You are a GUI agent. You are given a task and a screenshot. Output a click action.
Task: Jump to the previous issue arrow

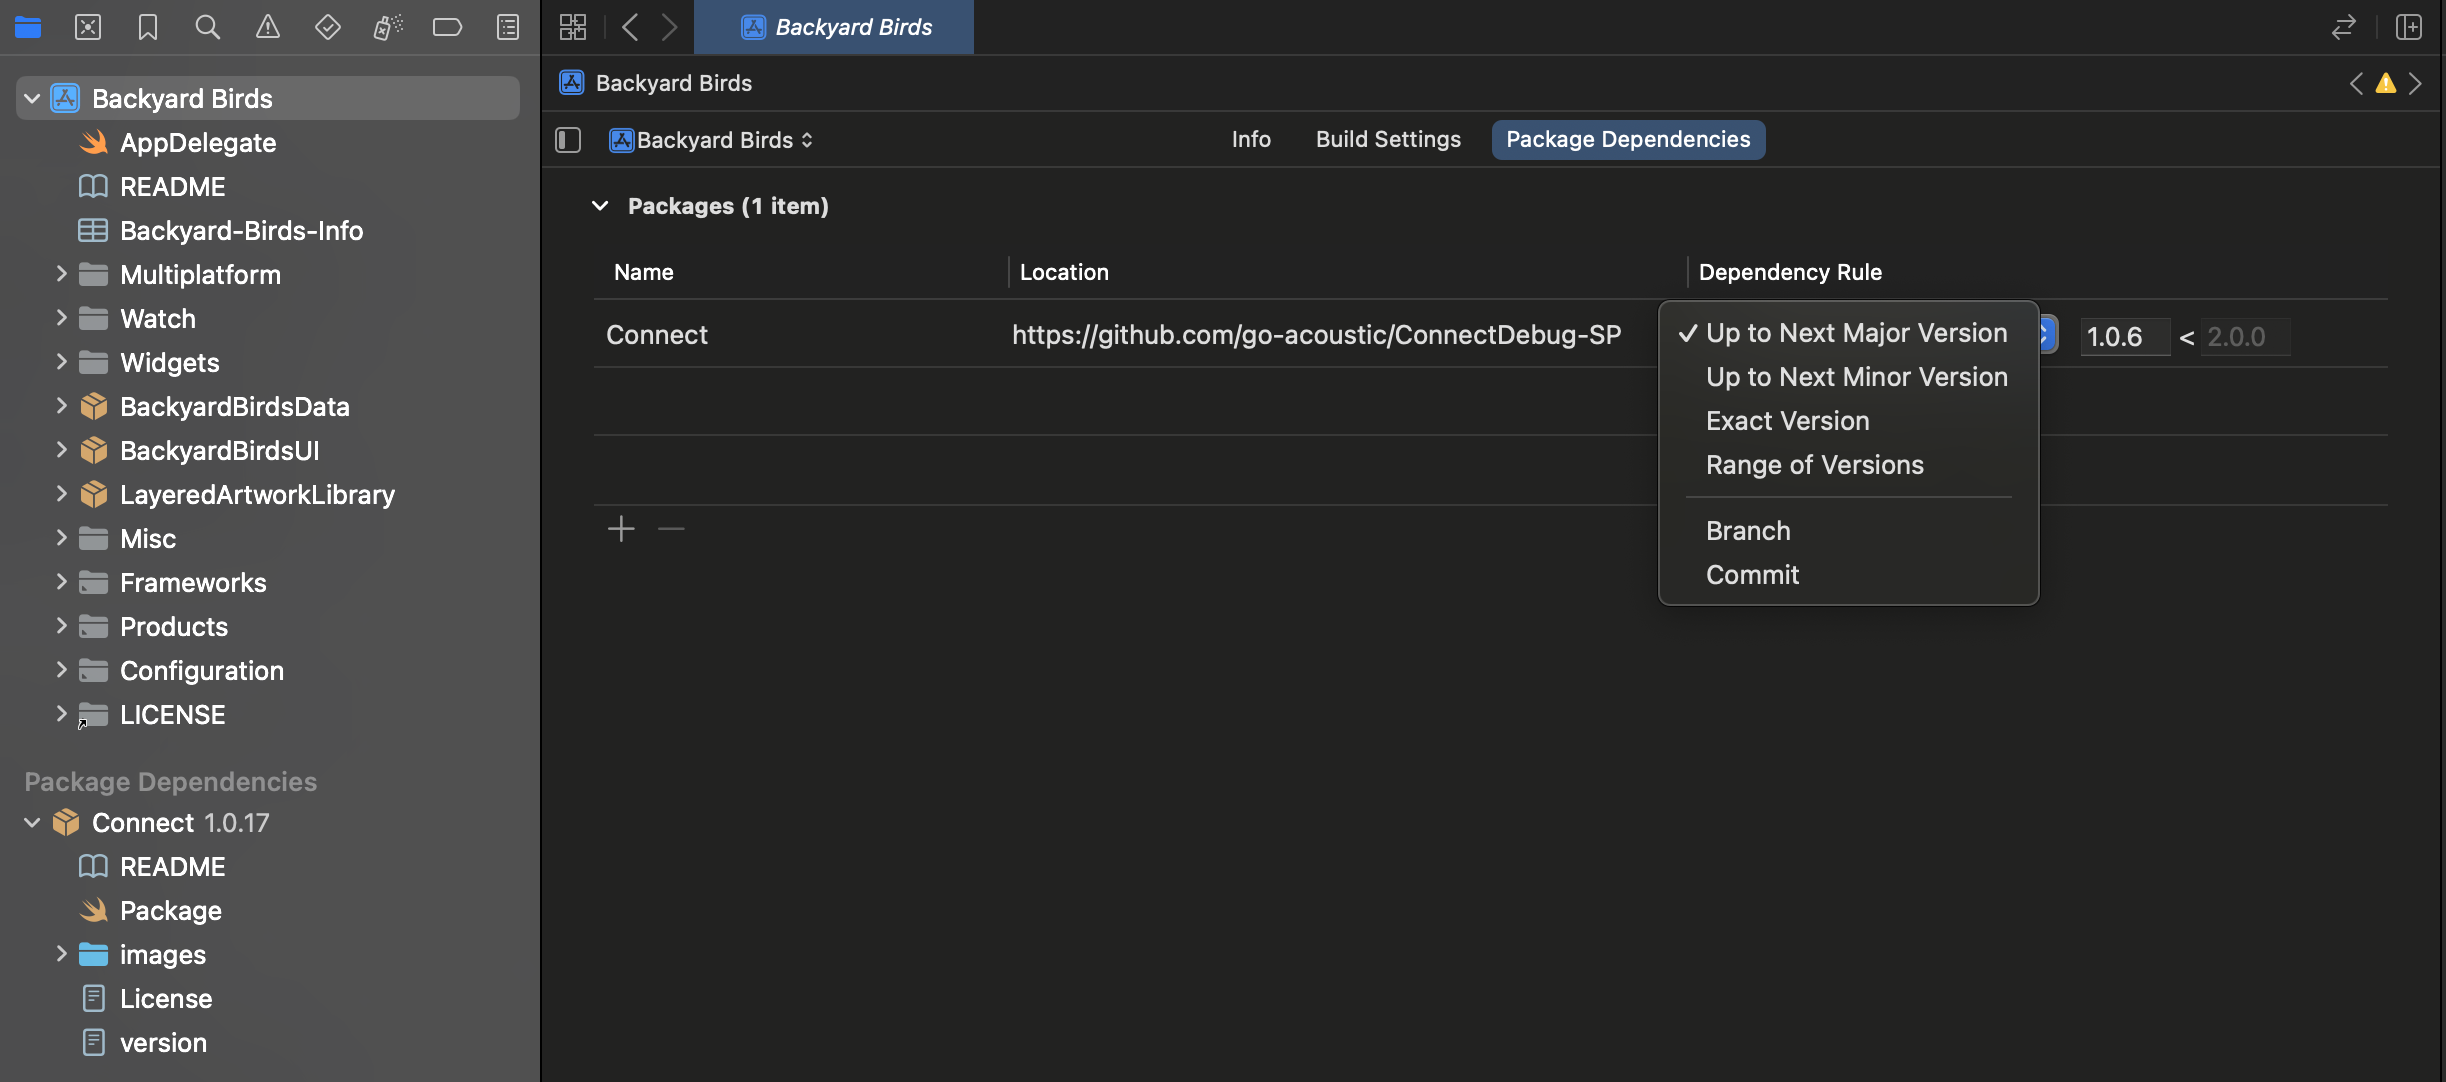(2357, 83)
